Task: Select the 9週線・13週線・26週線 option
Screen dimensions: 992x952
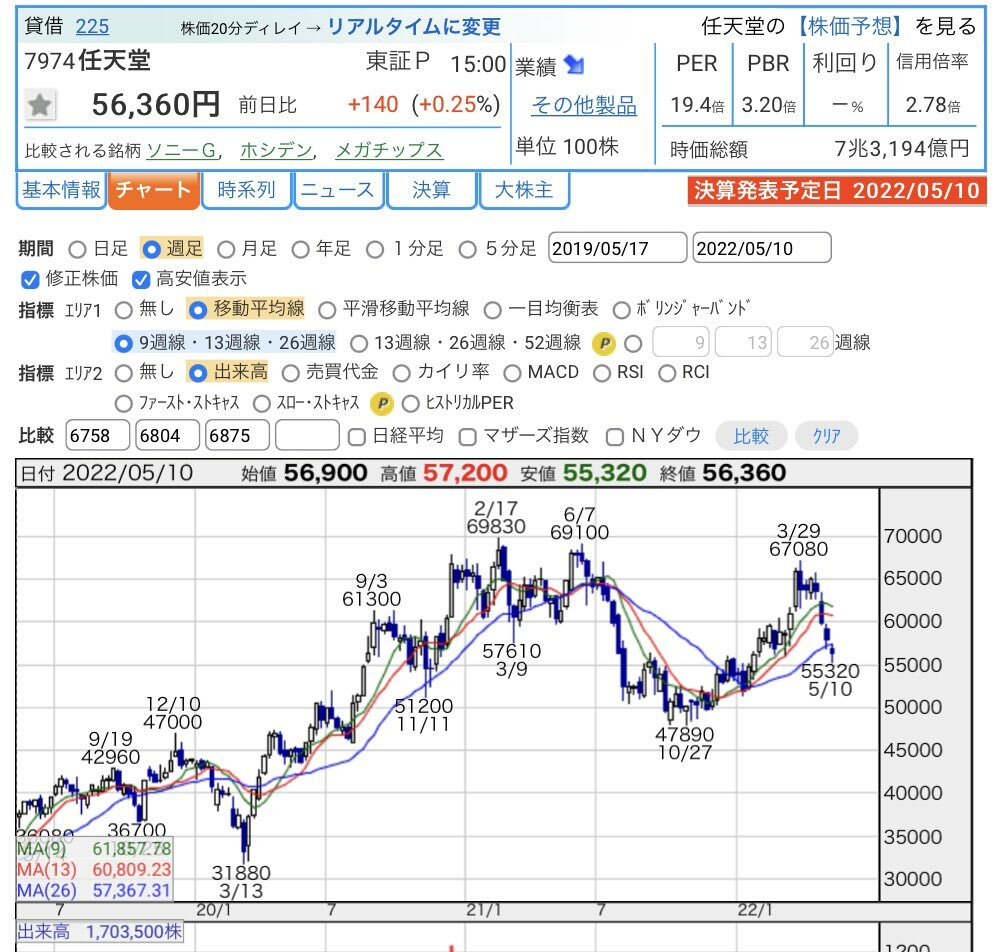Action: 123,343
